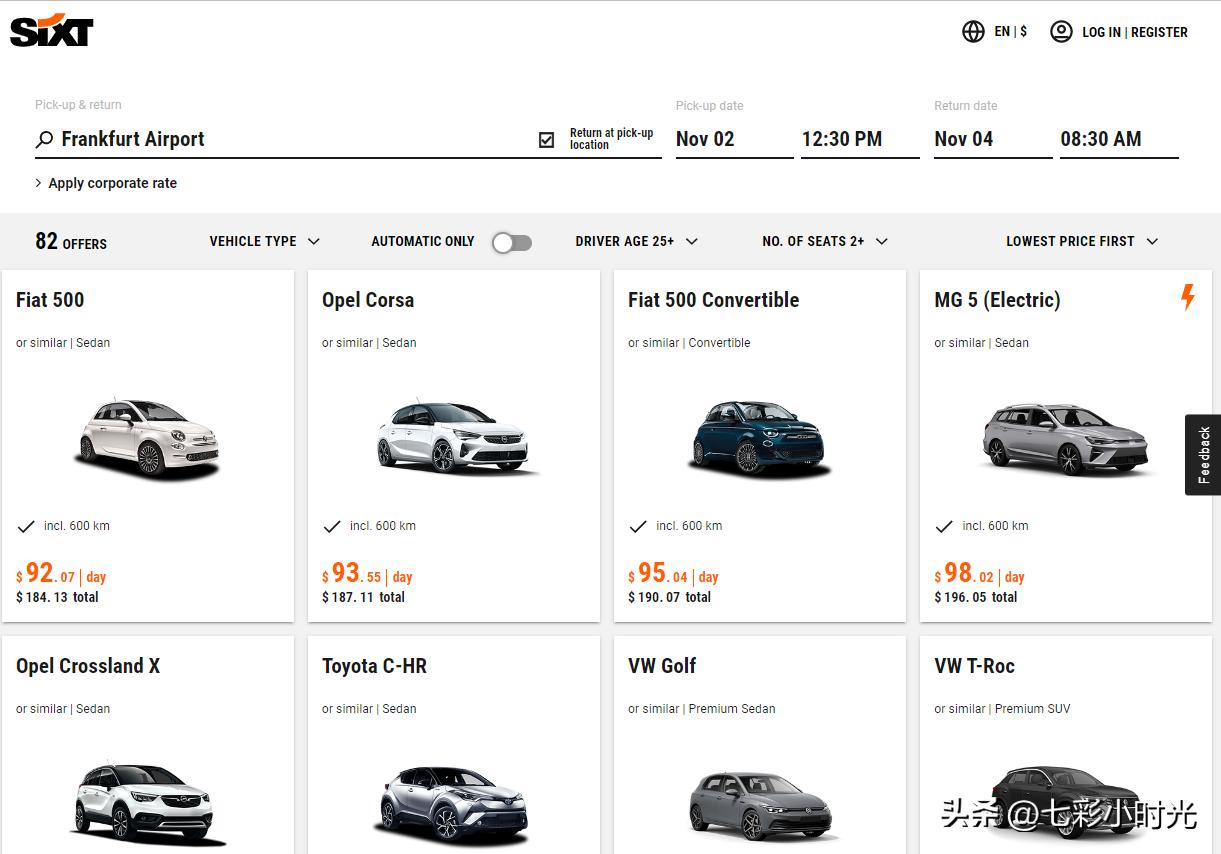Open the Vehicle Type dropdown
1221x854 pixels.
[264, 241]
